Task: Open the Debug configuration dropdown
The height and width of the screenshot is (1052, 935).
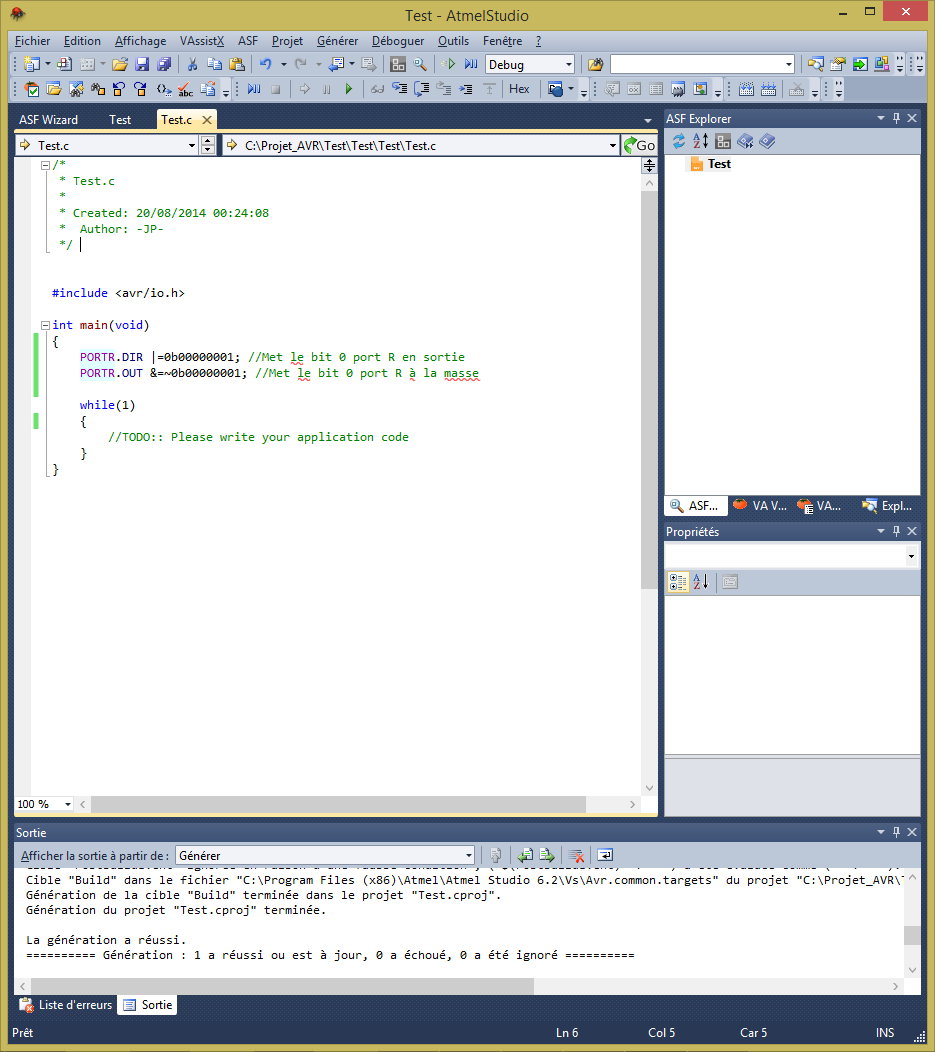Action: 568,64
